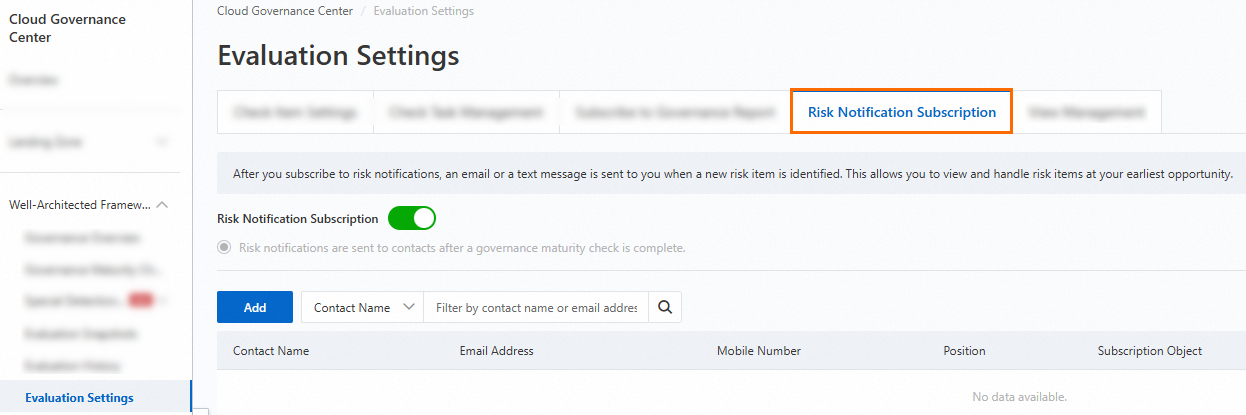Select the governance maturity check radio button

pos(224,247)
